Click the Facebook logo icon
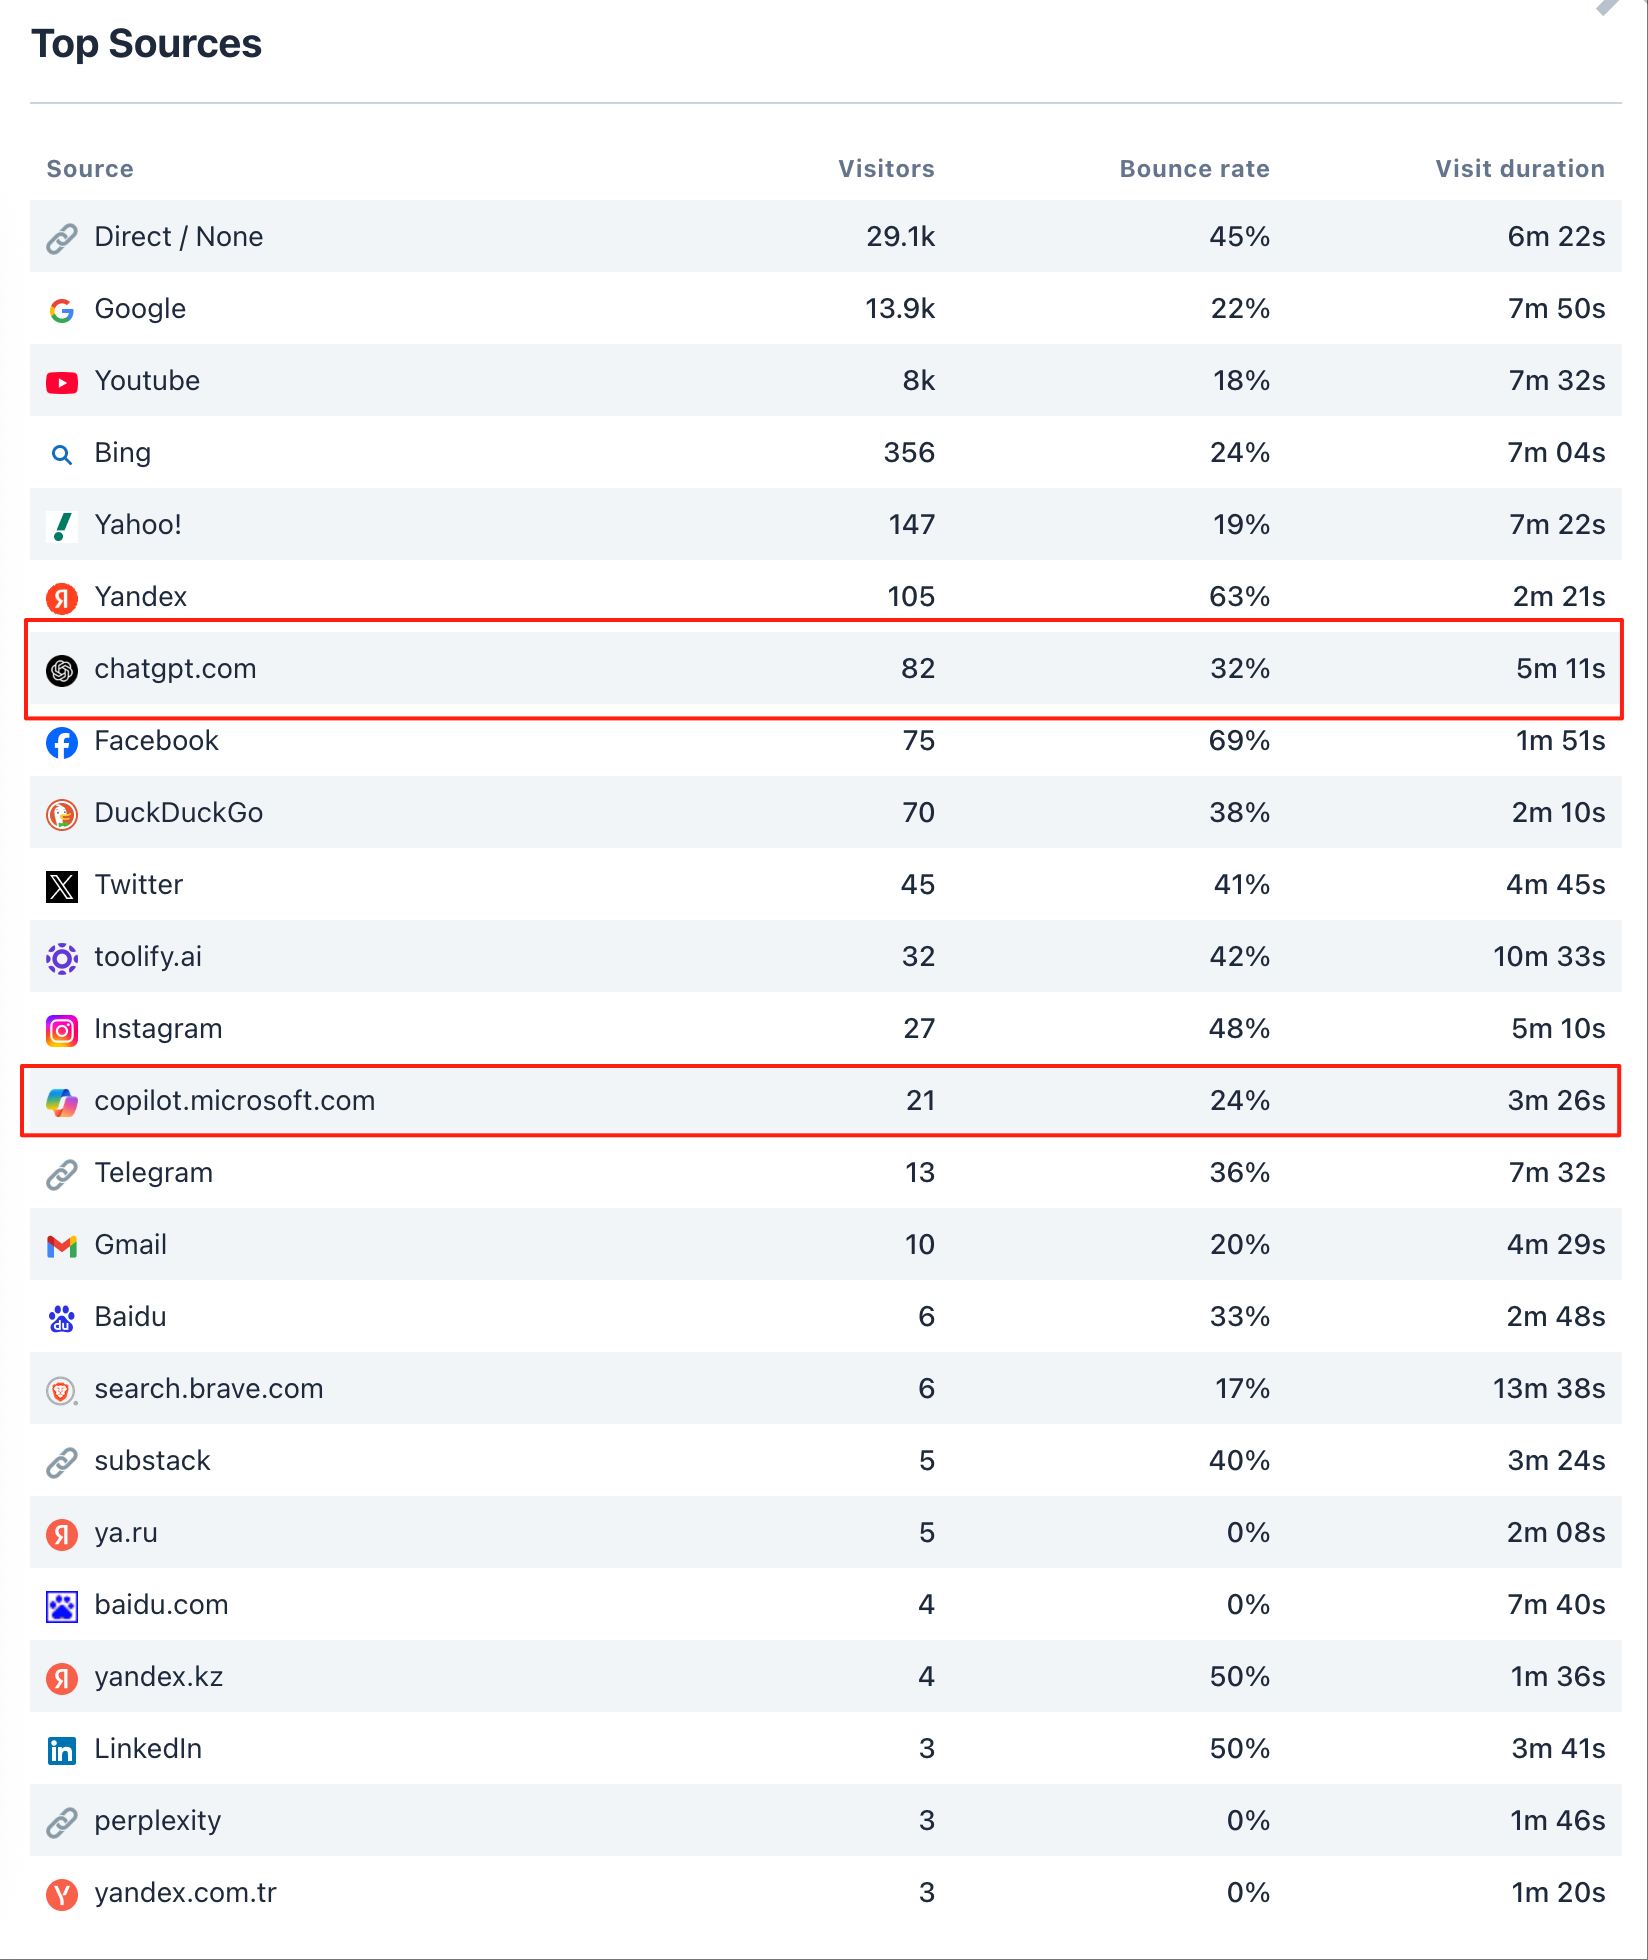 point(62,742)
